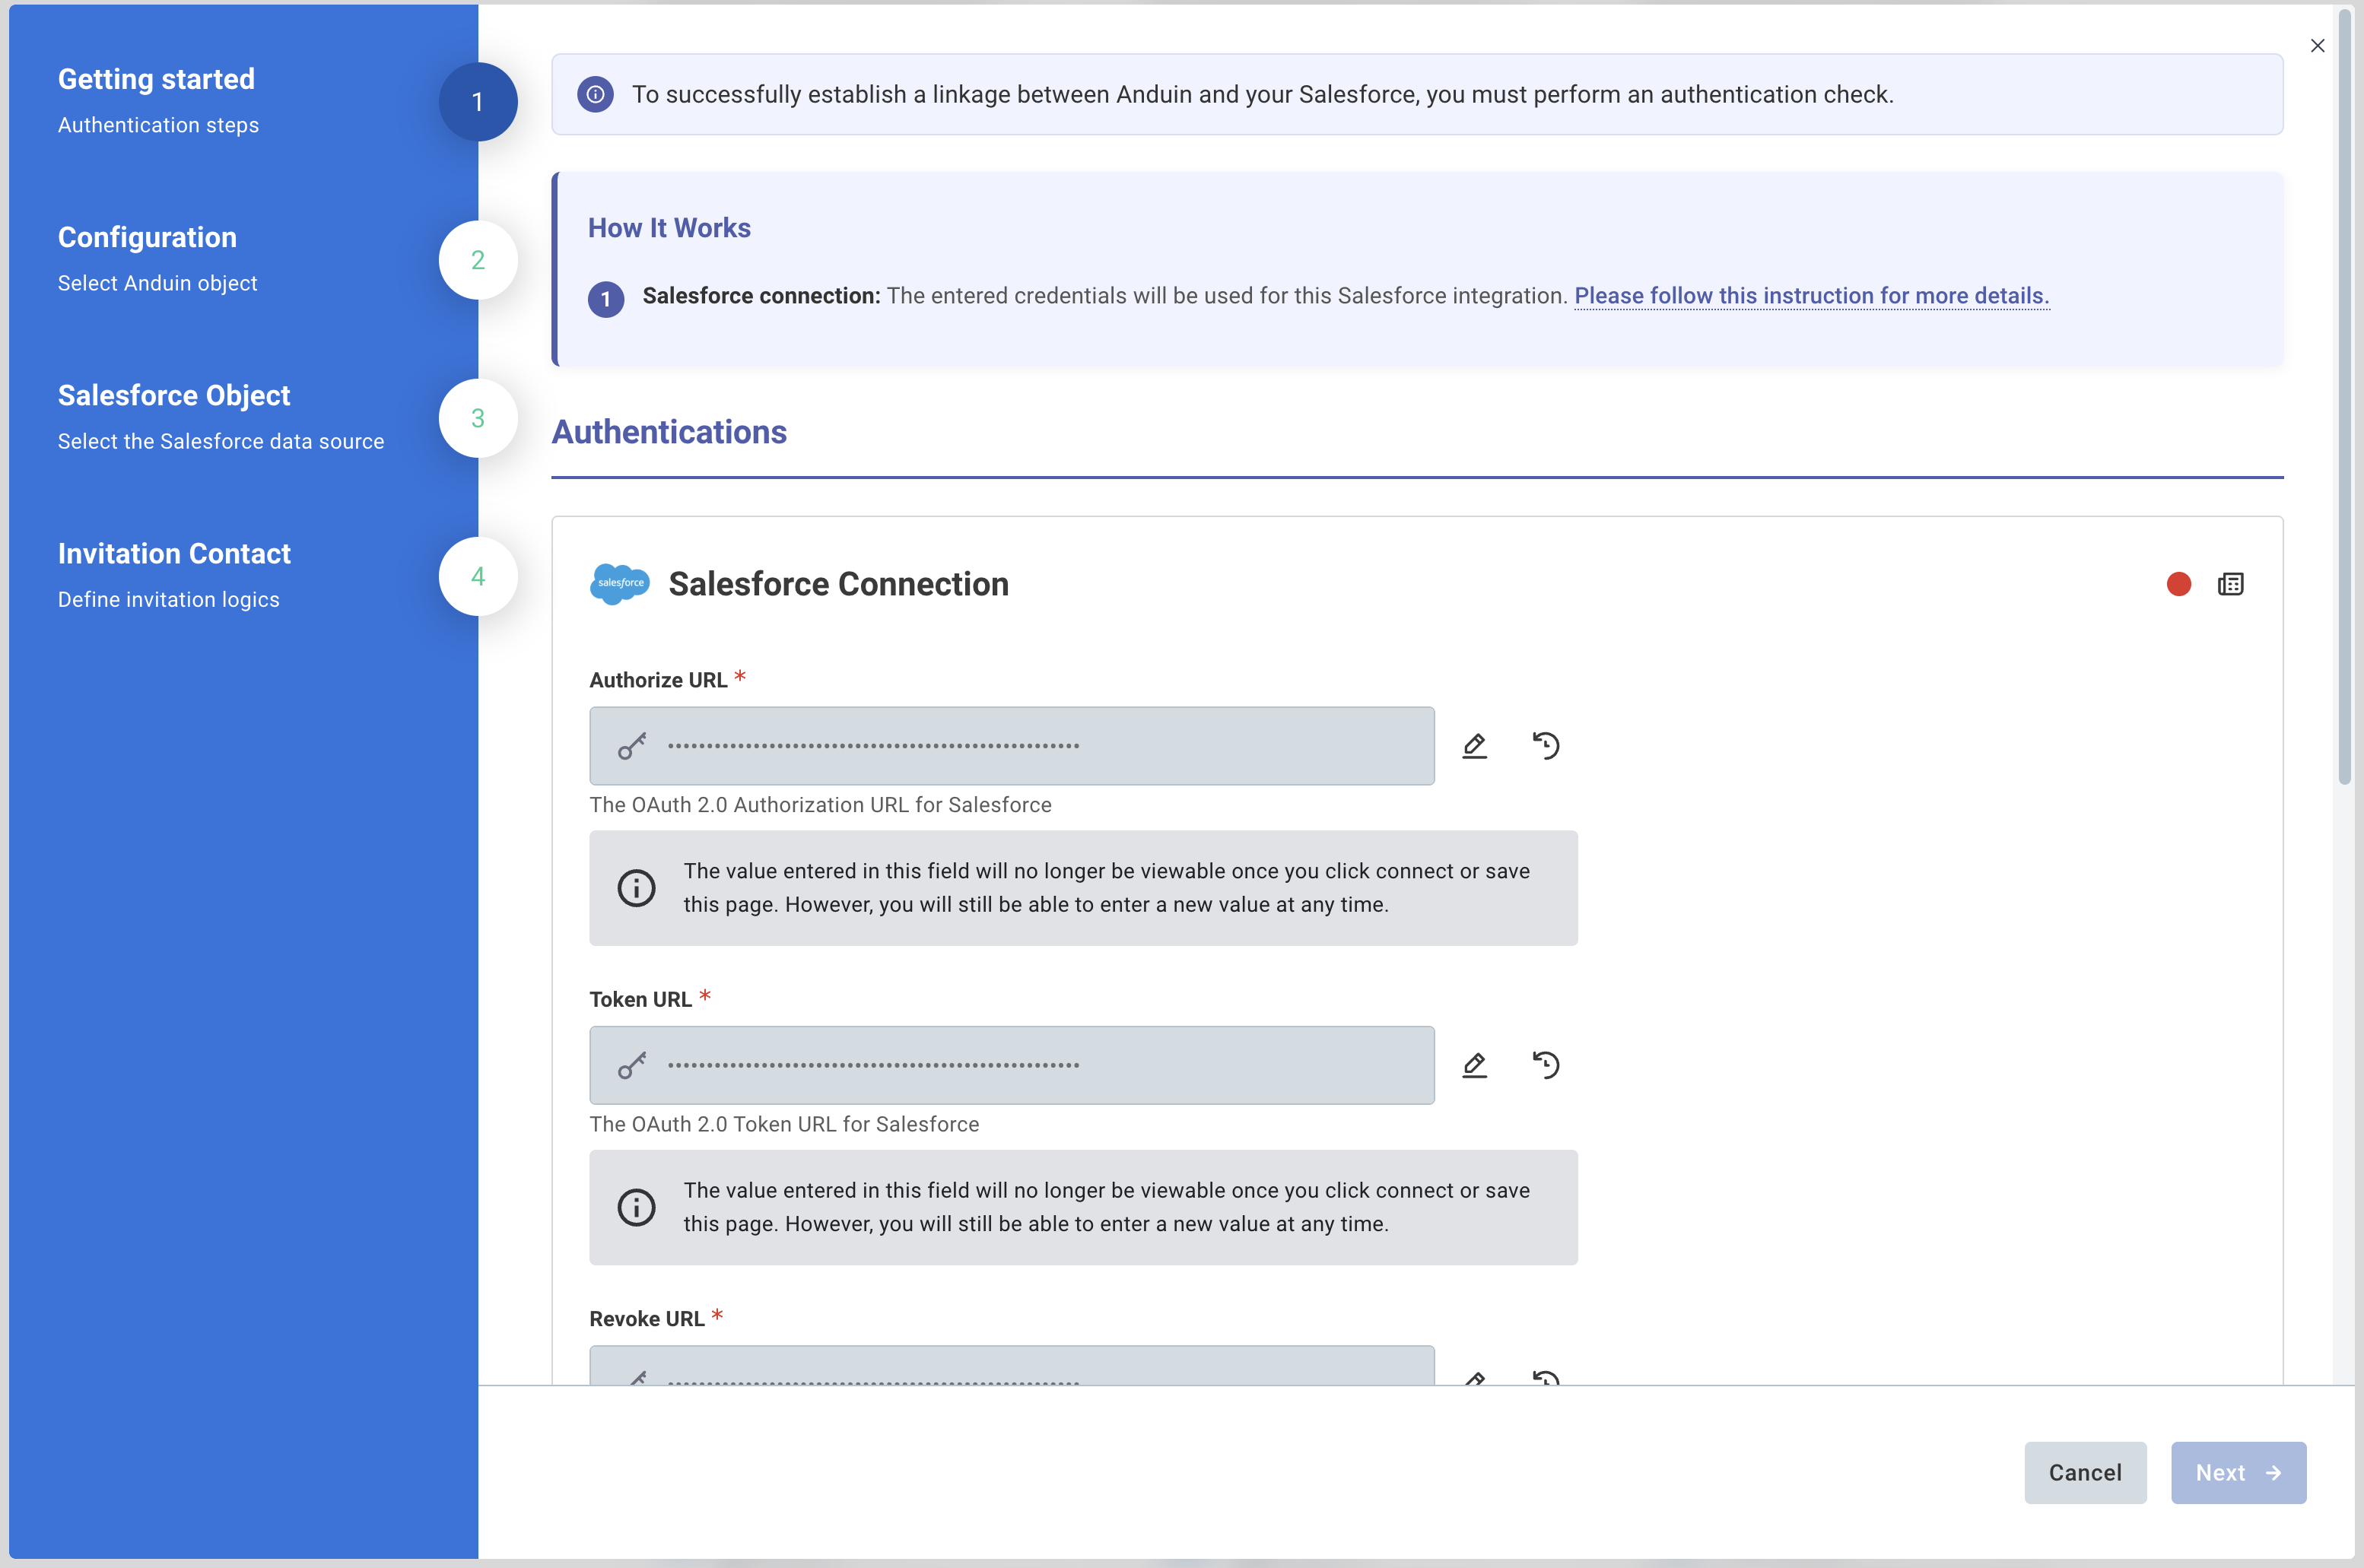Go to step 2 Configuration
2364x1568 pixels.
(x=147, y=237)
